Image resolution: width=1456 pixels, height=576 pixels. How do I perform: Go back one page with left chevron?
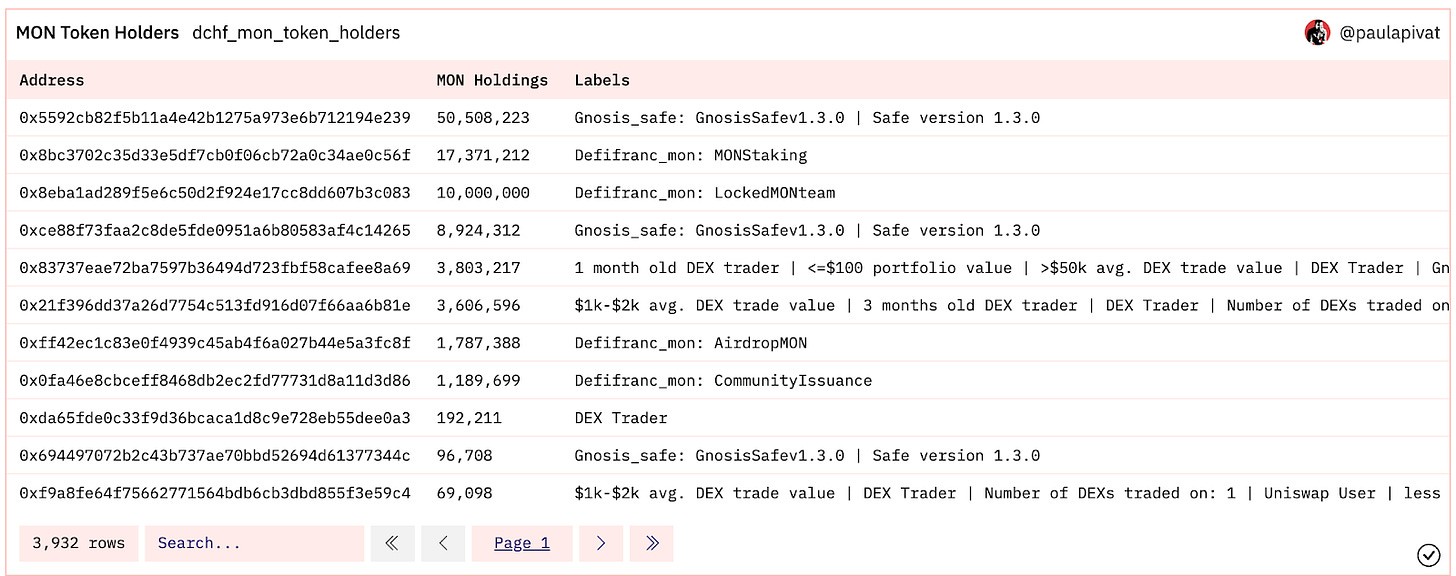[443, 542]
